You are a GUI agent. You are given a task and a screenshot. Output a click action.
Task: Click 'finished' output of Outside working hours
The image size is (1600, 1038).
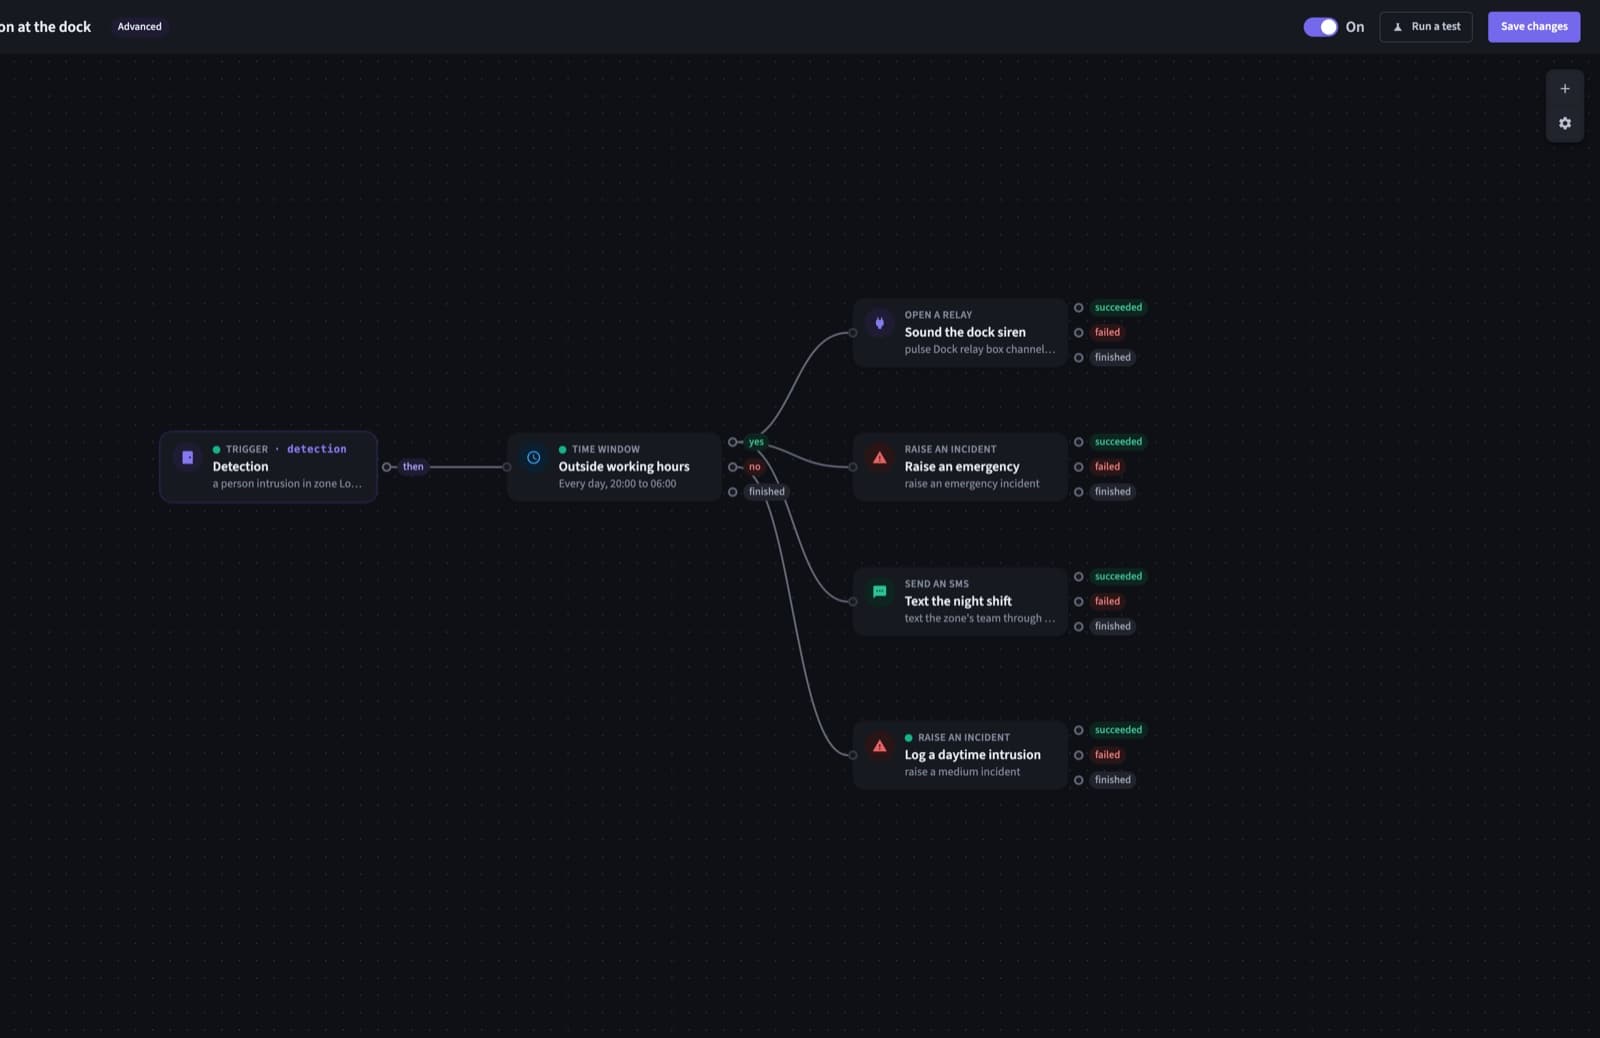(733, 492)
